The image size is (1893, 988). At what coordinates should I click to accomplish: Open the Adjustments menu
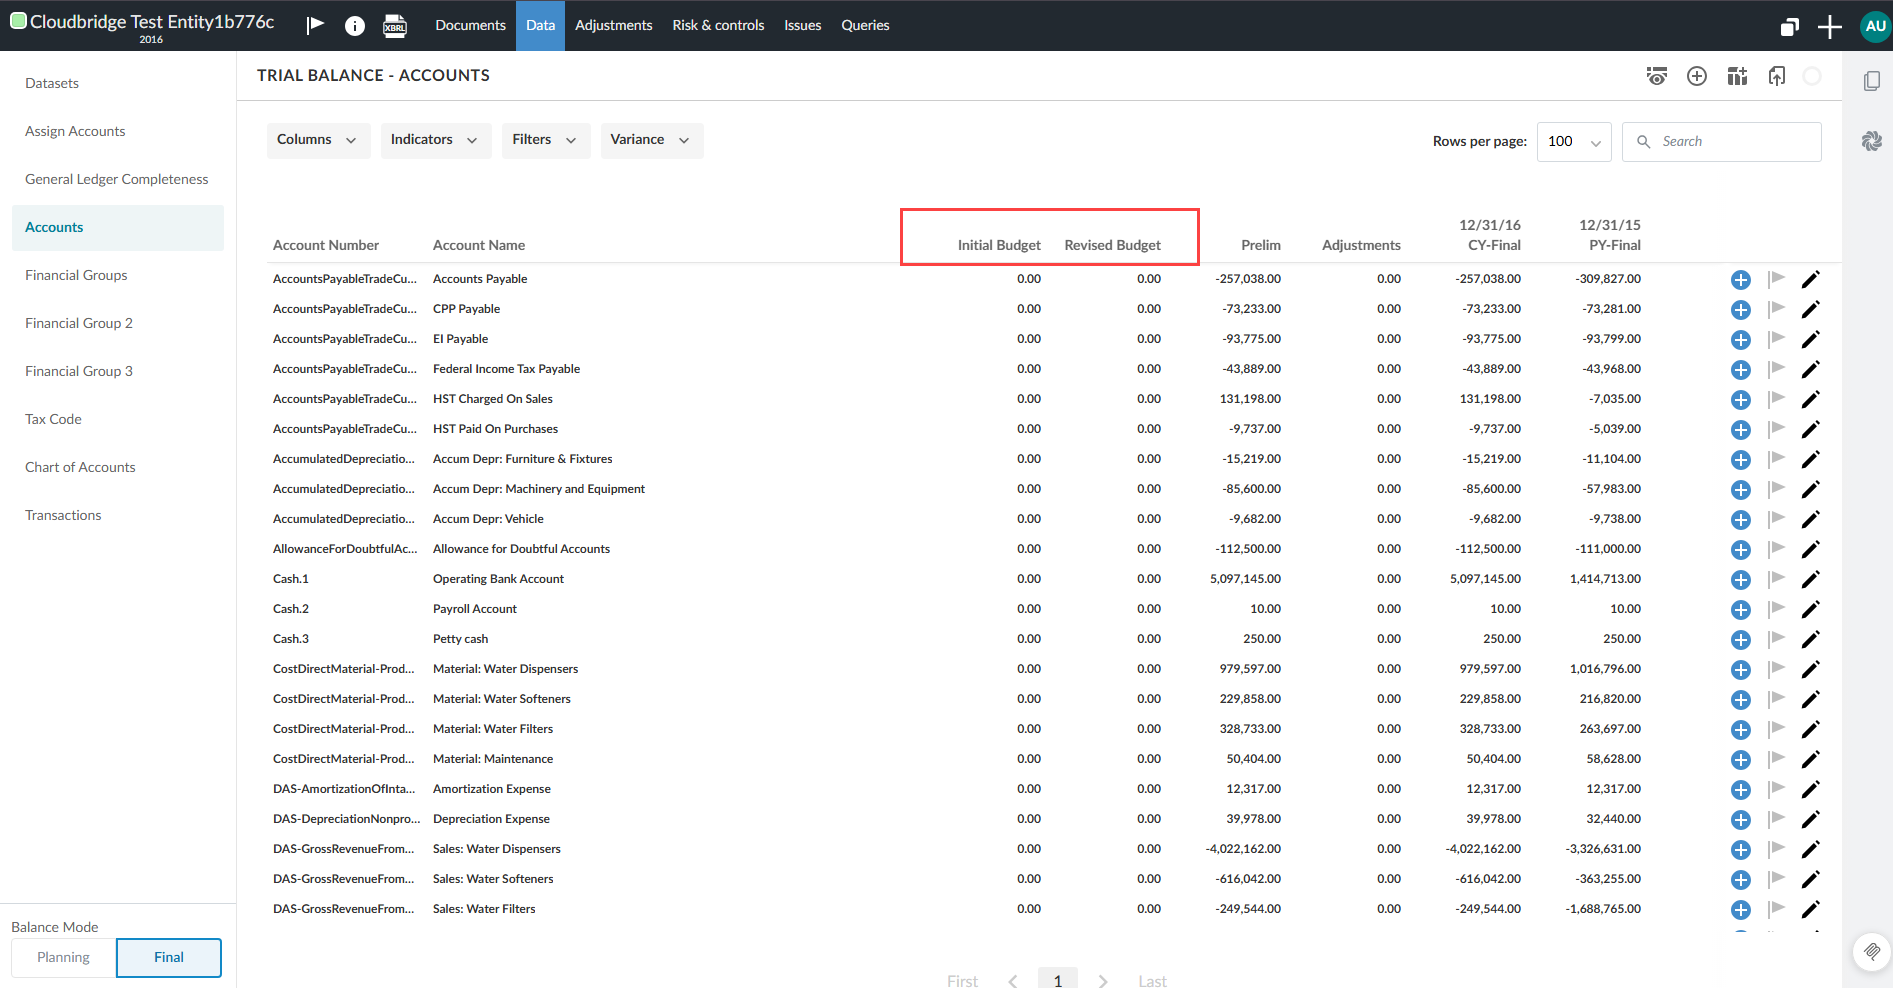click(x=614, y=26)
